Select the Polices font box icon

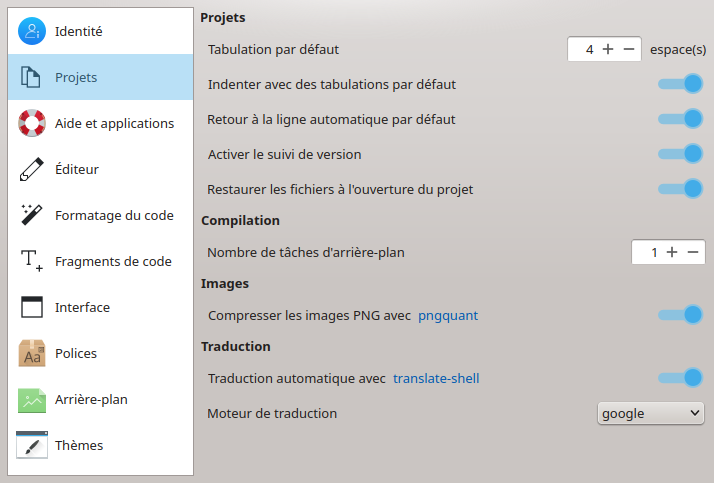pos(32,353)
